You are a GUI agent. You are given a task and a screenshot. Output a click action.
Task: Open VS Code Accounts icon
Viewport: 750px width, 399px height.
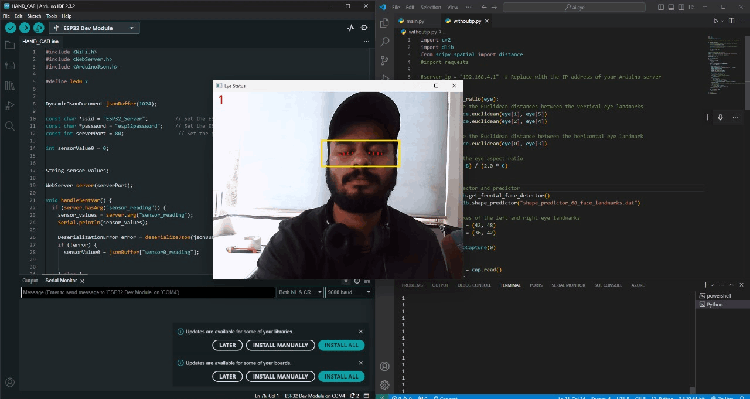coord(385,366)
